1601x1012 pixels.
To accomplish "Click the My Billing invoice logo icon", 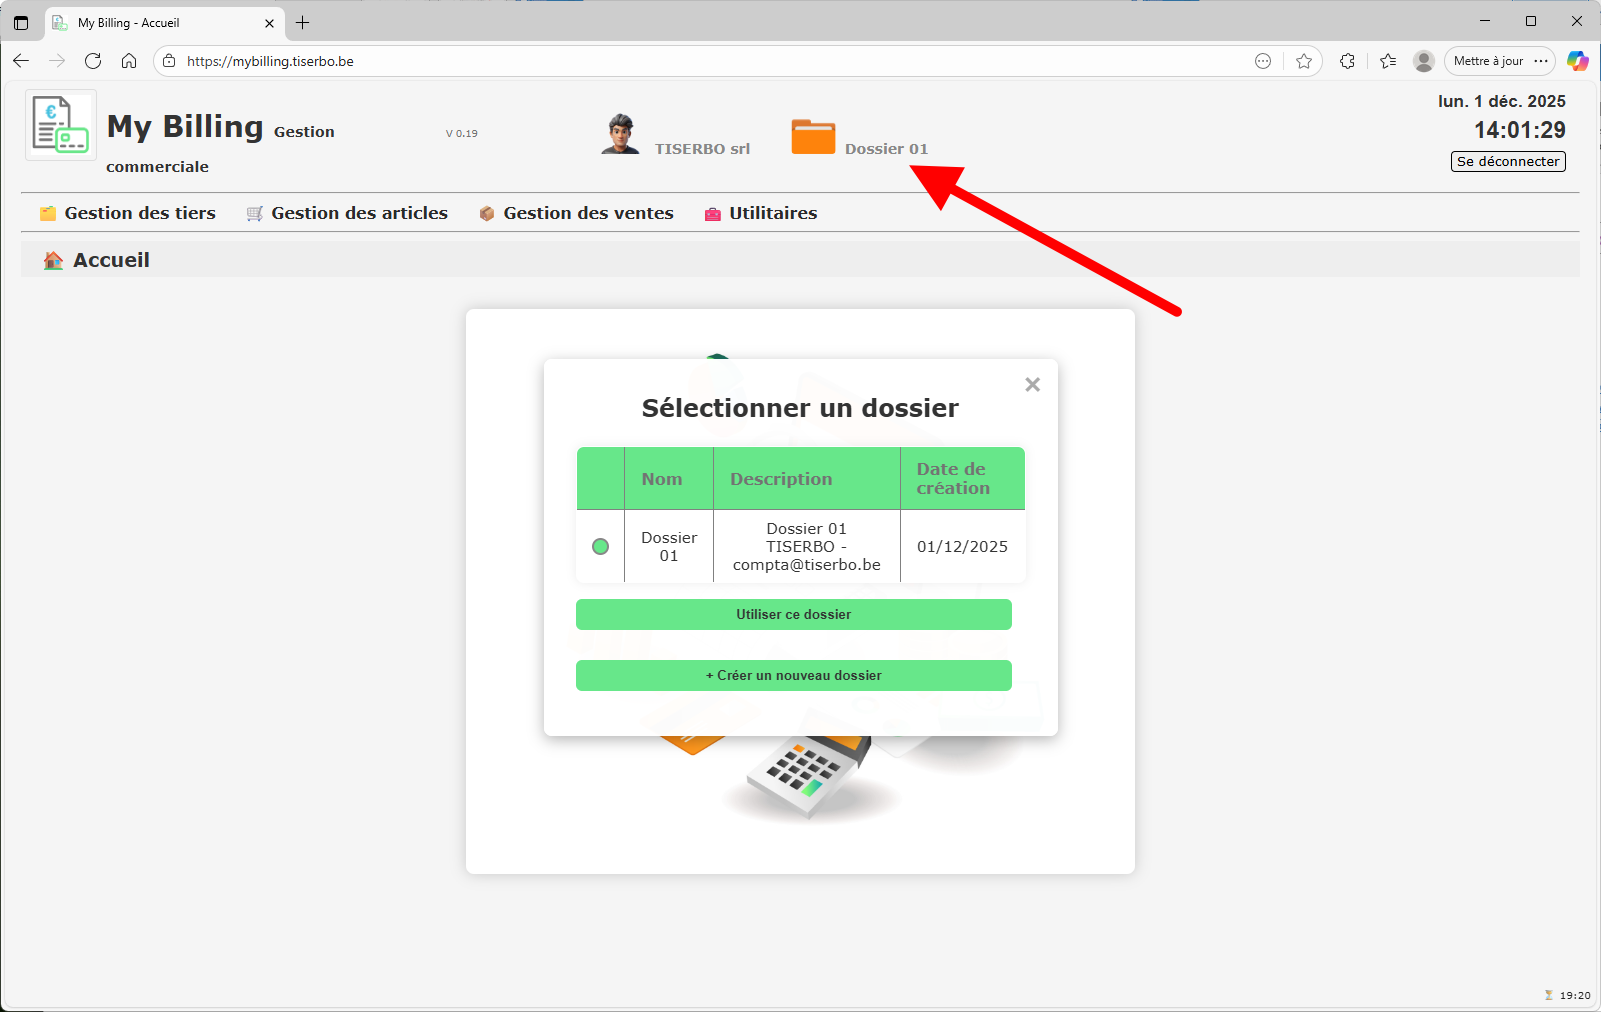I will click(60, 125).
